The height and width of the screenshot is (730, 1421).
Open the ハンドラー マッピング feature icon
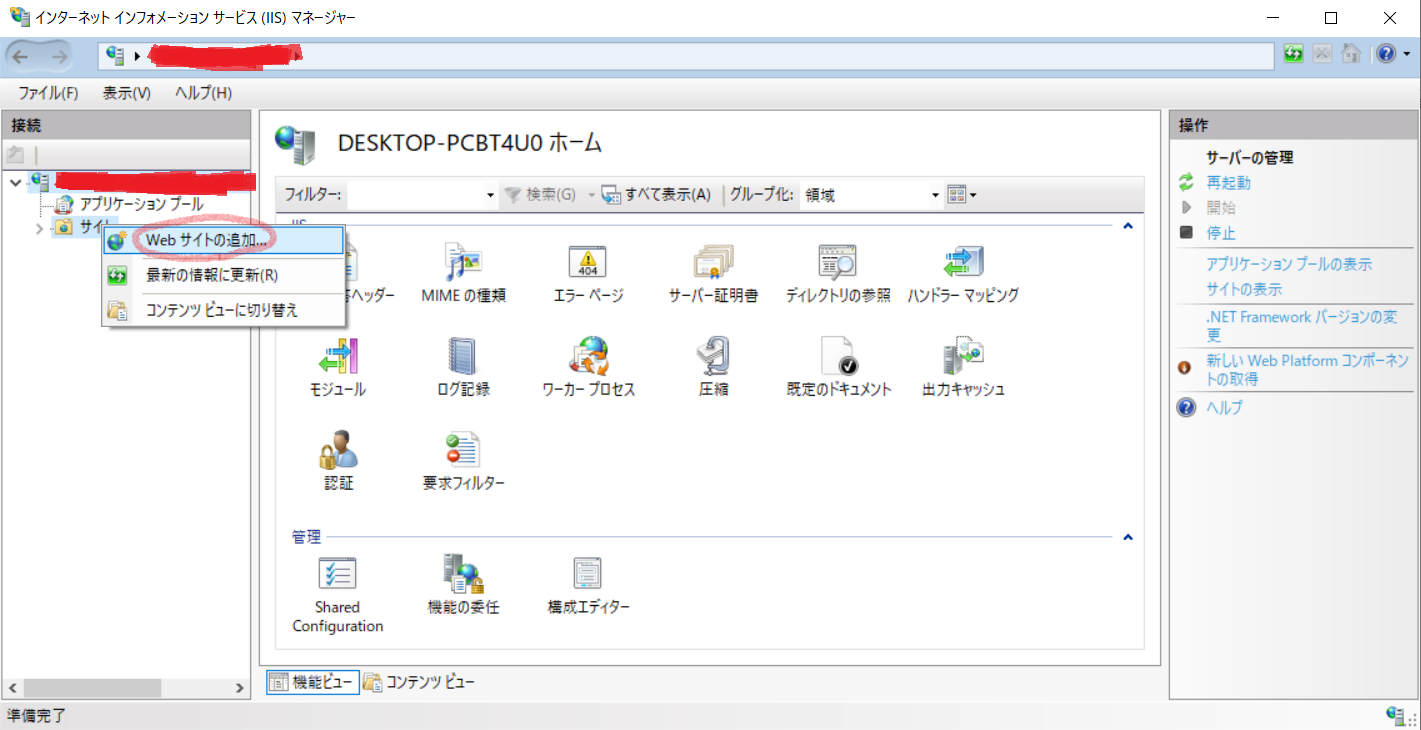click(963, 272)
